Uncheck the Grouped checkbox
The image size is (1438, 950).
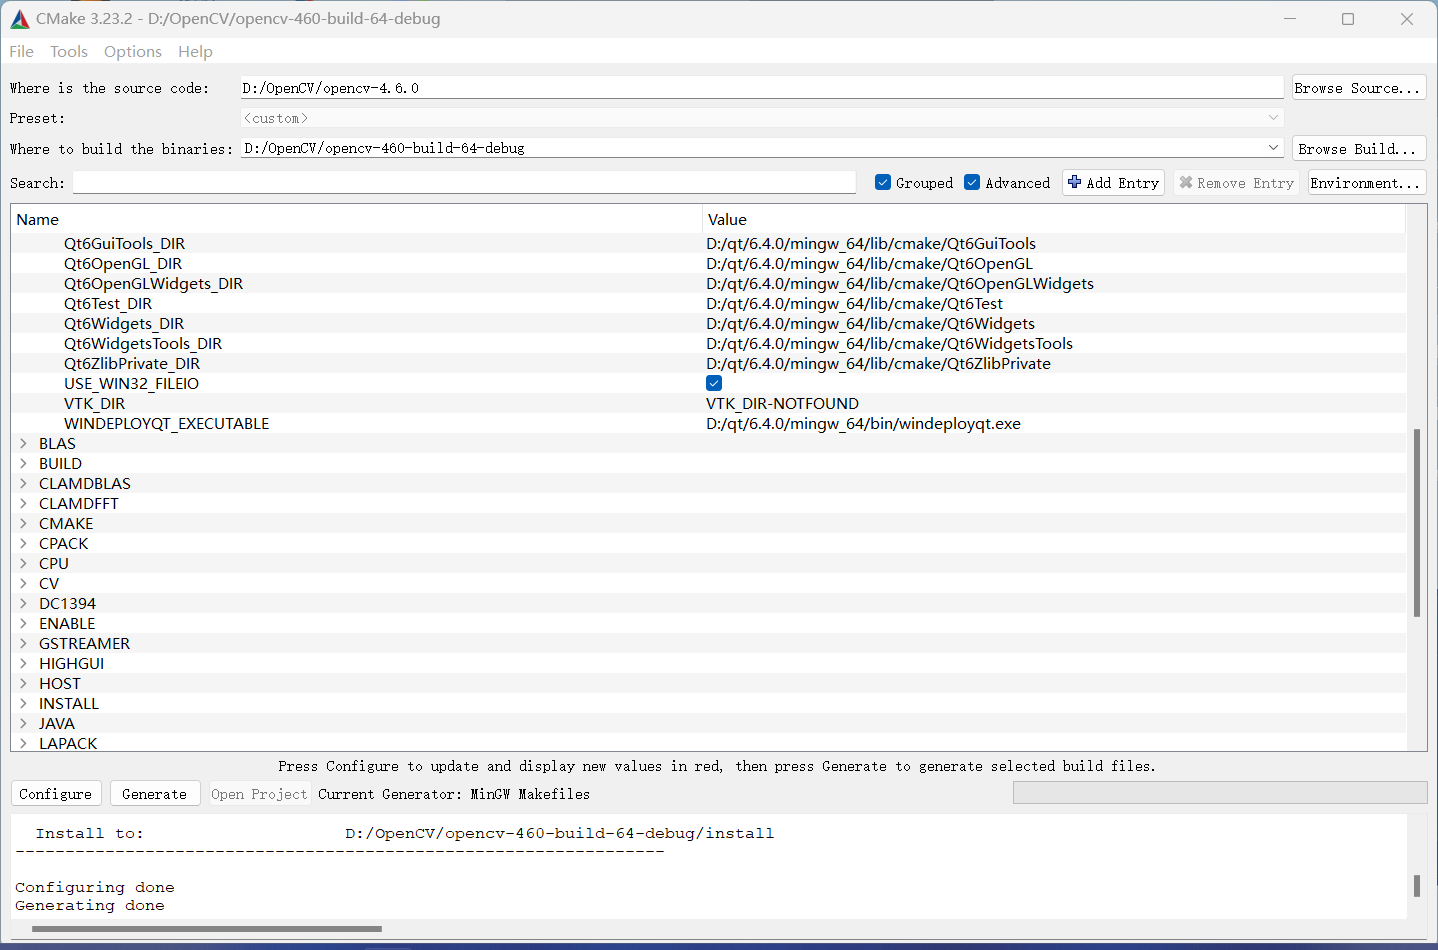882,182
